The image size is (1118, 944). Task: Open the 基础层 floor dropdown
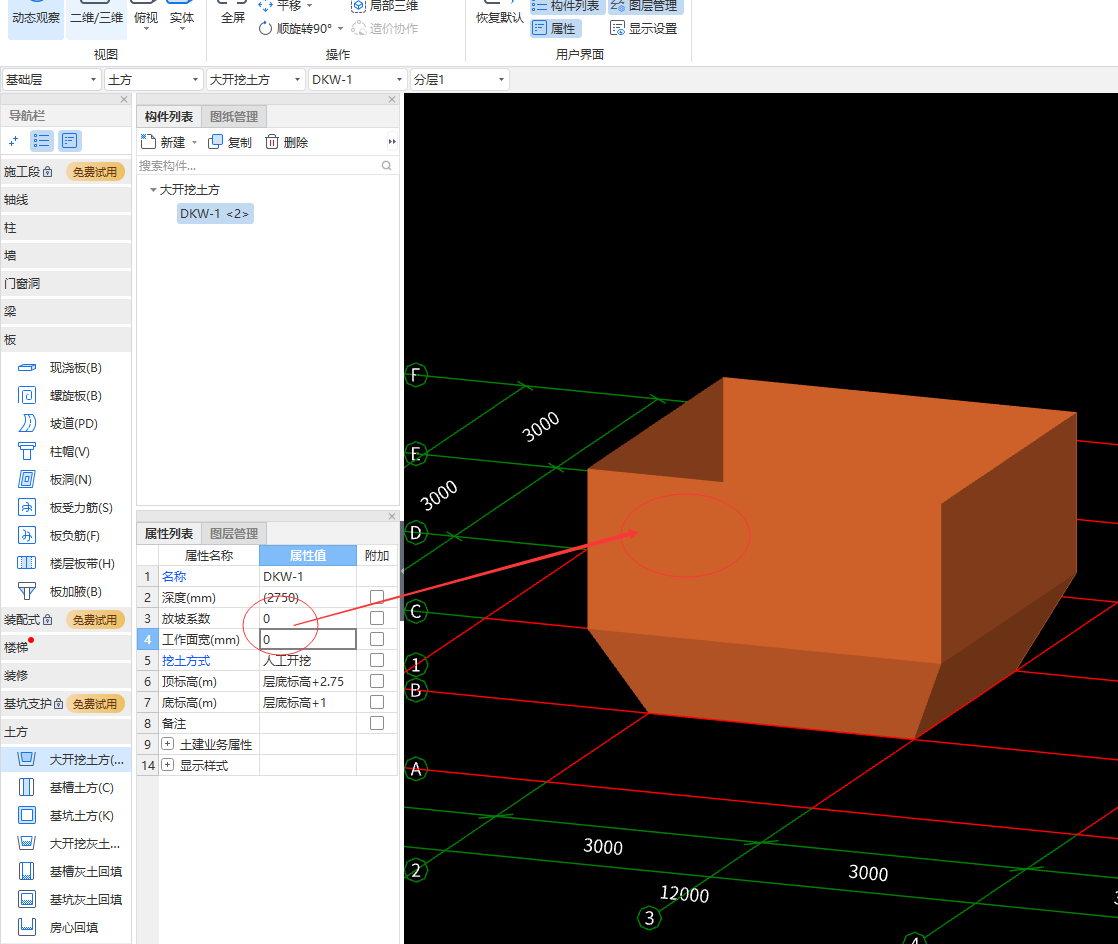[x=51, y=80]
